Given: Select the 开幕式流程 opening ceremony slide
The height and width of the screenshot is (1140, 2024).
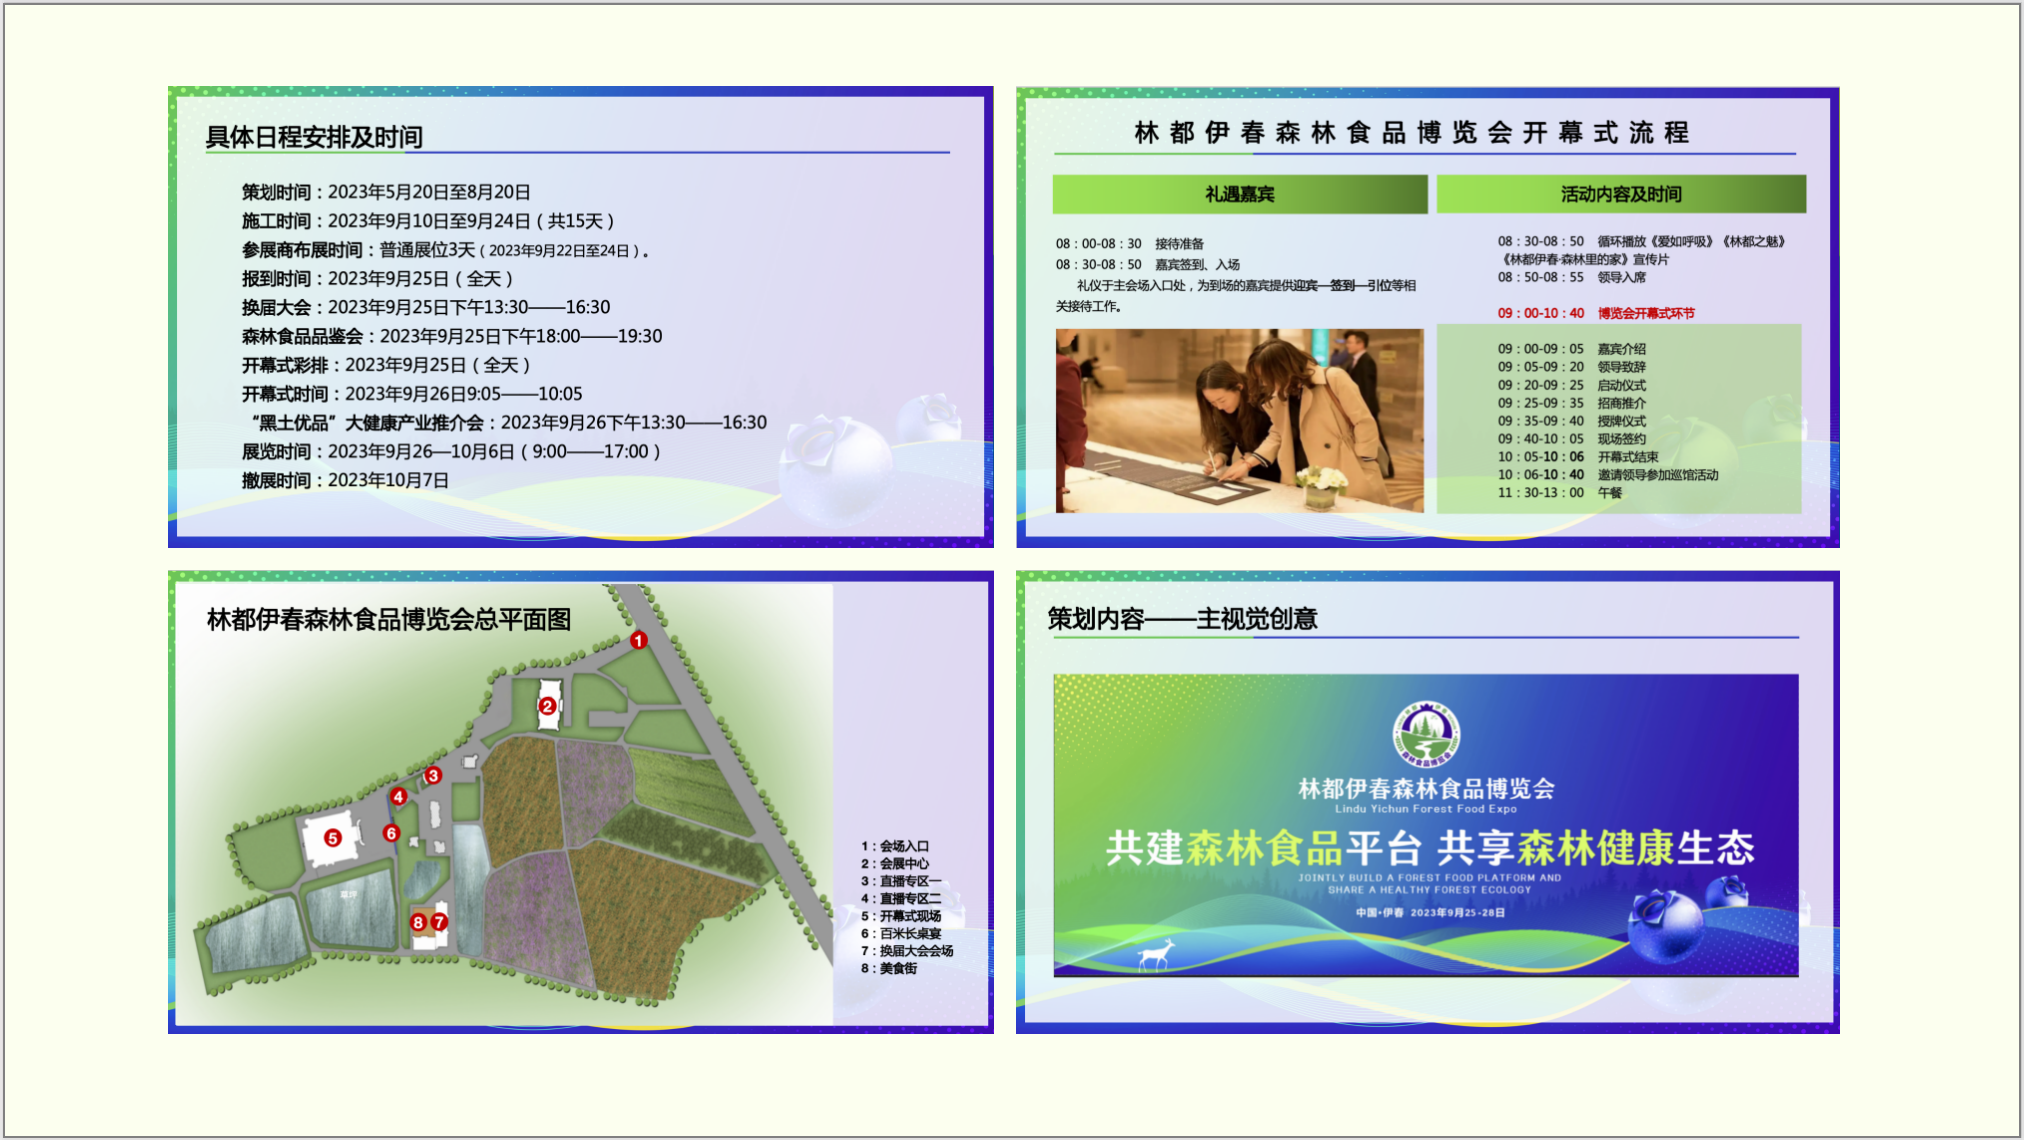Looking at the screenshot, I should click(x=1412, y=133).
